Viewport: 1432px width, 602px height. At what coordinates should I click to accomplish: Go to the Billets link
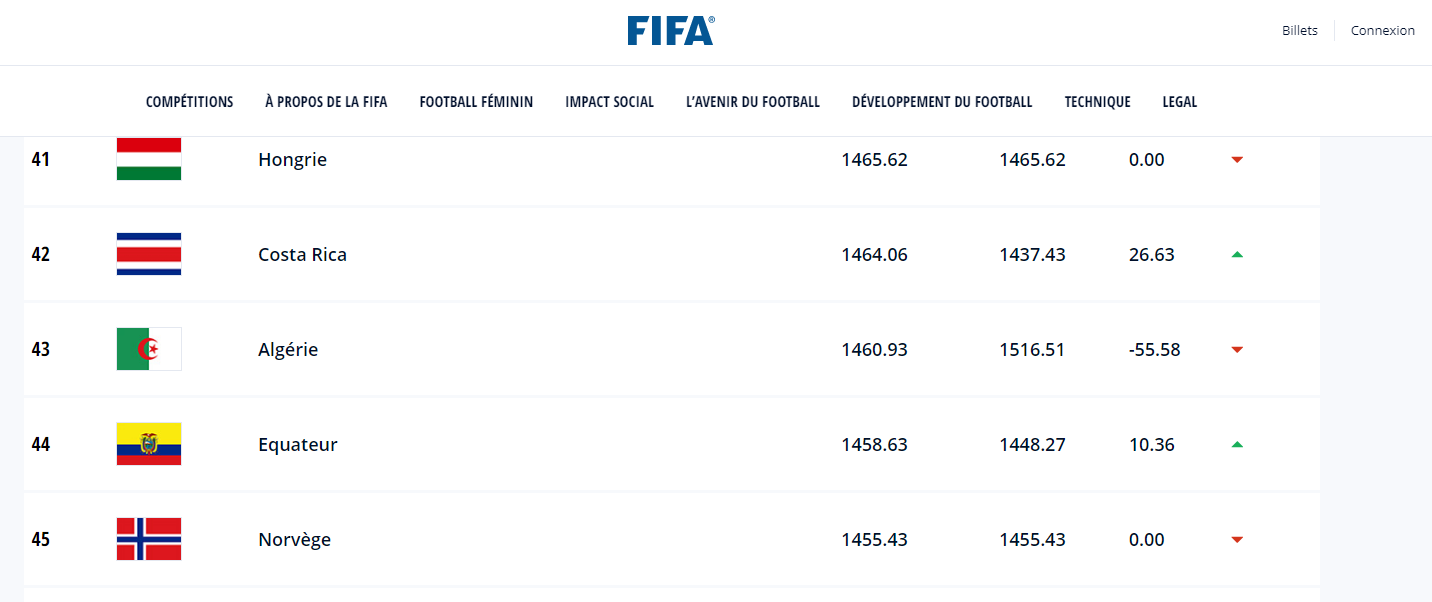click(x=1300, y=31)
